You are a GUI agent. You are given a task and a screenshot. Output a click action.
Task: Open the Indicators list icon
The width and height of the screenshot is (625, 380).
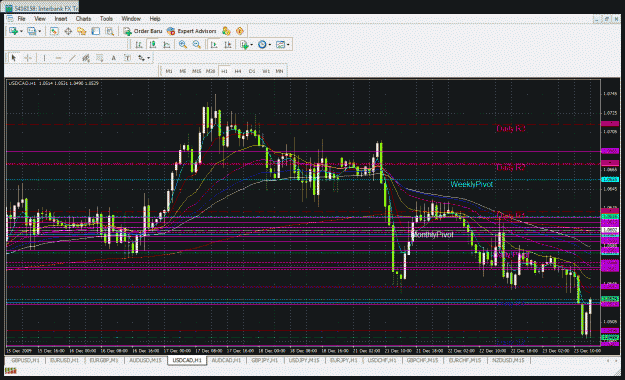click(244, 45)
